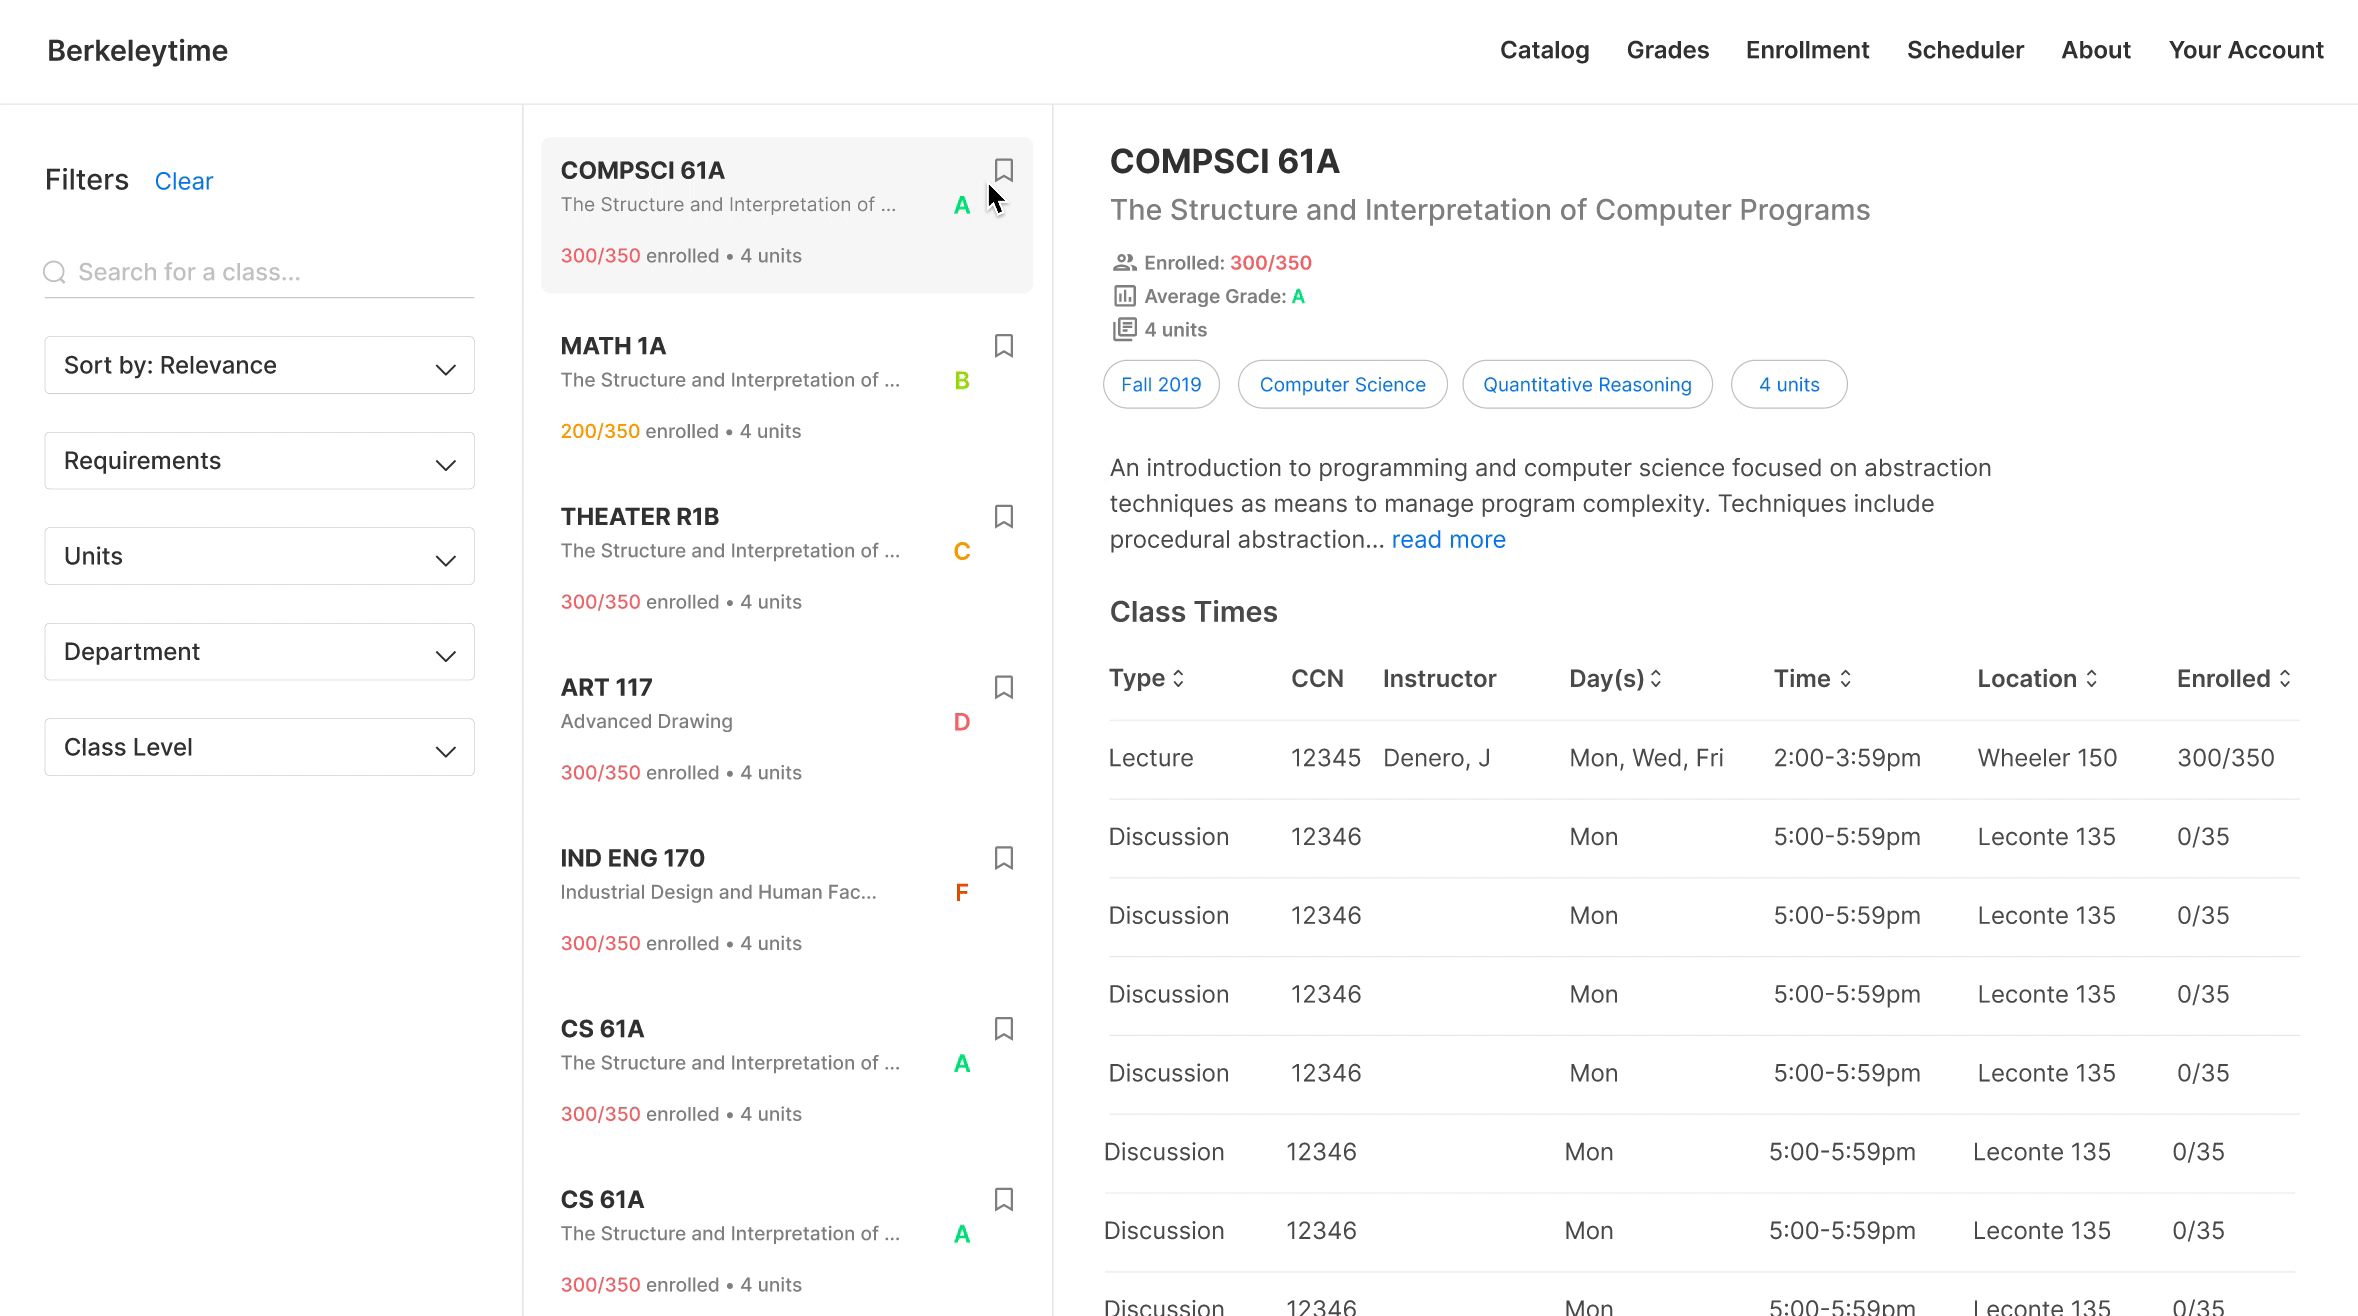The height and width of the screenshot is (1316, 2358).
Task: Click the units stack icon in details
Action: 1124,329
